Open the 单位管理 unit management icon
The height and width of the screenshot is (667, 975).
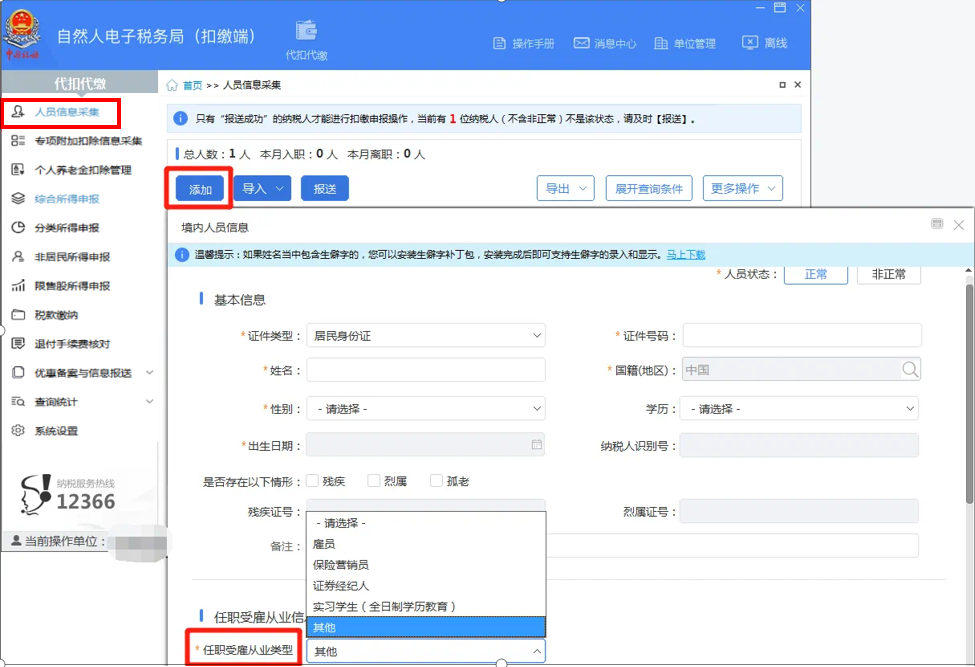click(660, 44)
